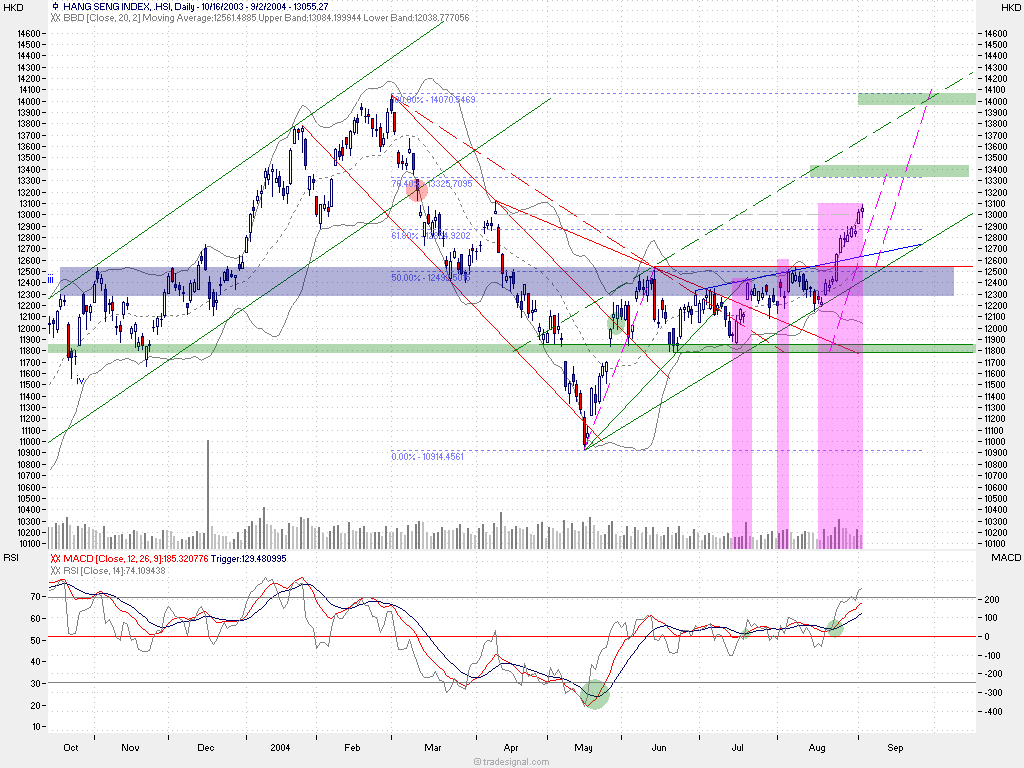Click the chart symbol icon before HANG SENG INDEX
Image resolution: width=1024 pixels, height=768 pixels.
coord(54,7)
